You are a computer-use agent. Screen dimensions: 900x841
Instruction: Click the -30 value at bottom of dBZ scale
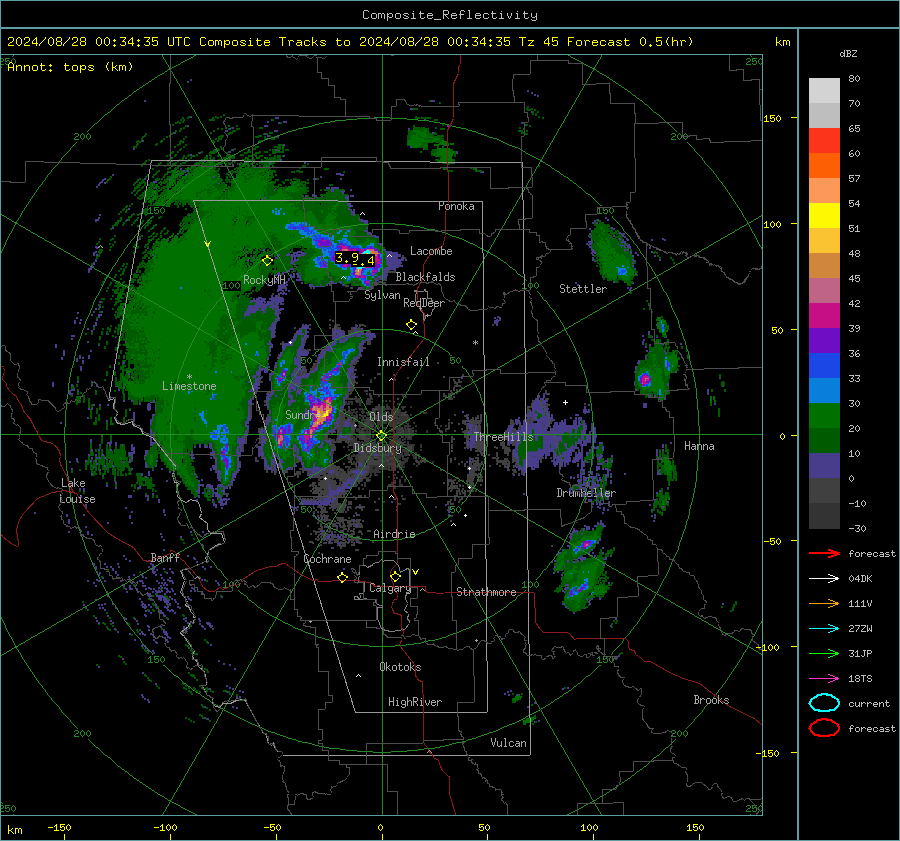[x=857, y=528]
